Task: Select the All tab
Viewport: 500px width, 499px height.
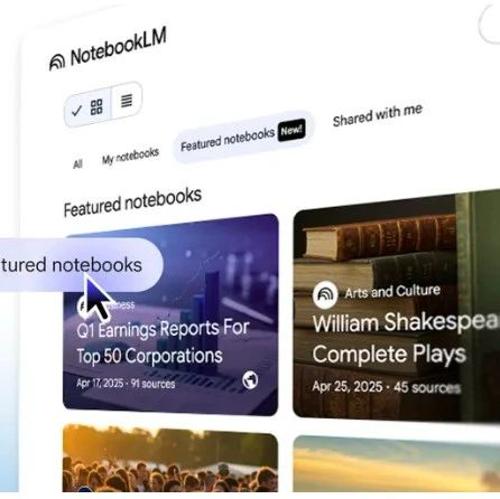Action: [77, 164]
